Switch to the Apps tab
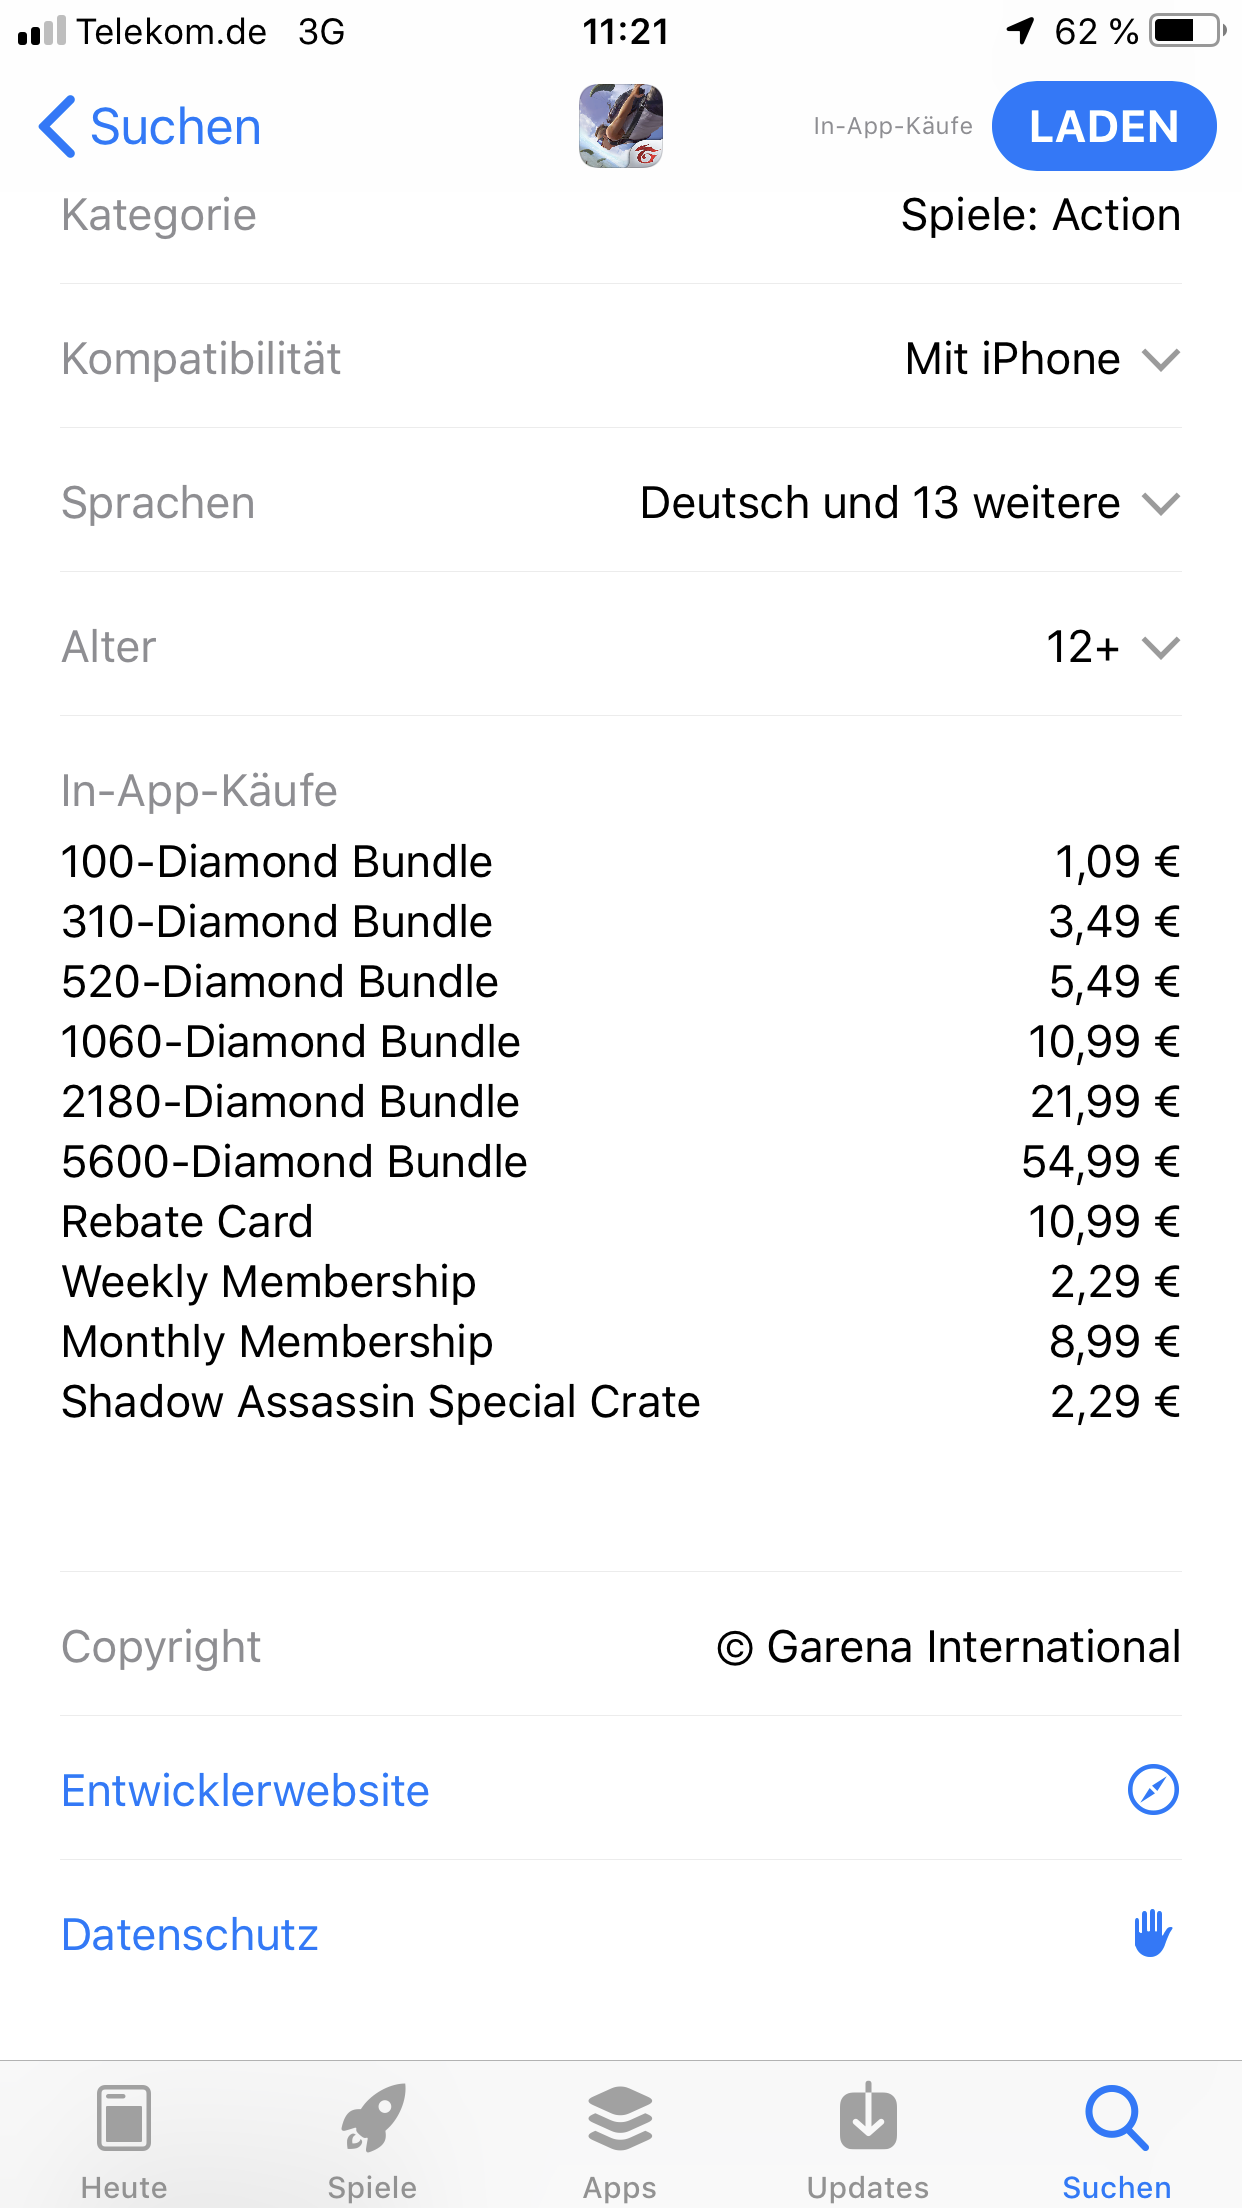This screenshot has height=2208, width=1242. (620, 2118)
